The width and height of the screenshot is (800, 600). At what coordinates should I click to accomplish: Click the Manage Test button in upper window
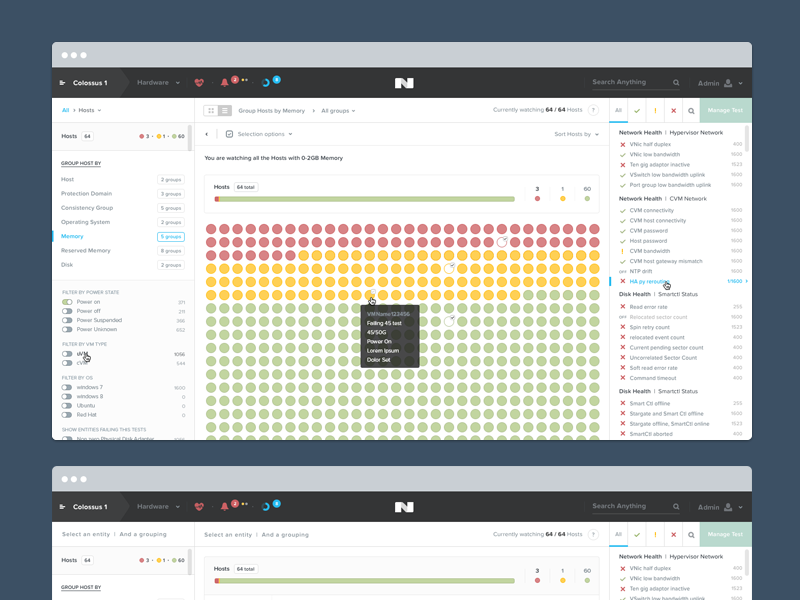pyautogui.click(x=725, y=111)
